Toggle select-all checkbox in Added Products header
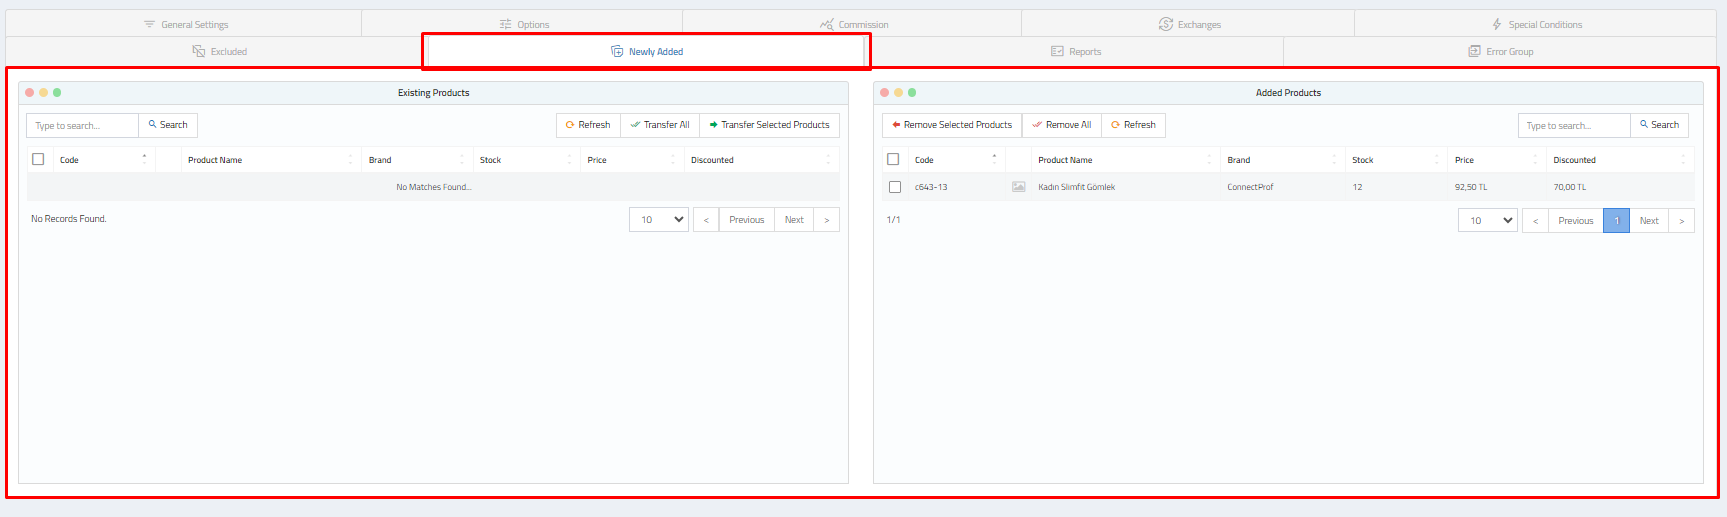 [x=893, y=159]
